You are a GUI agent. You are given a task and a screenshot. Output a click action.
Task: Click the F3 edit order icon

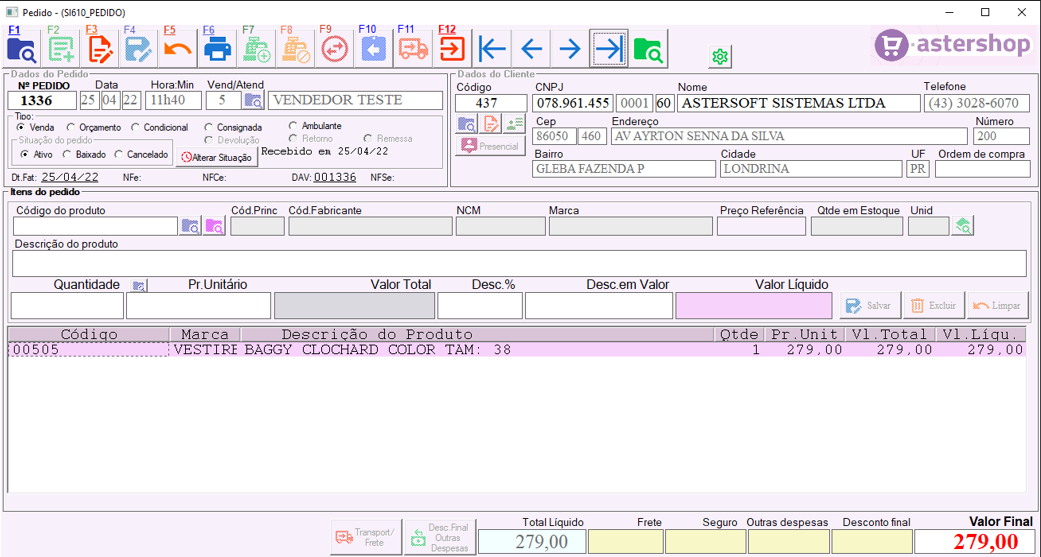[x=100, y=48]
